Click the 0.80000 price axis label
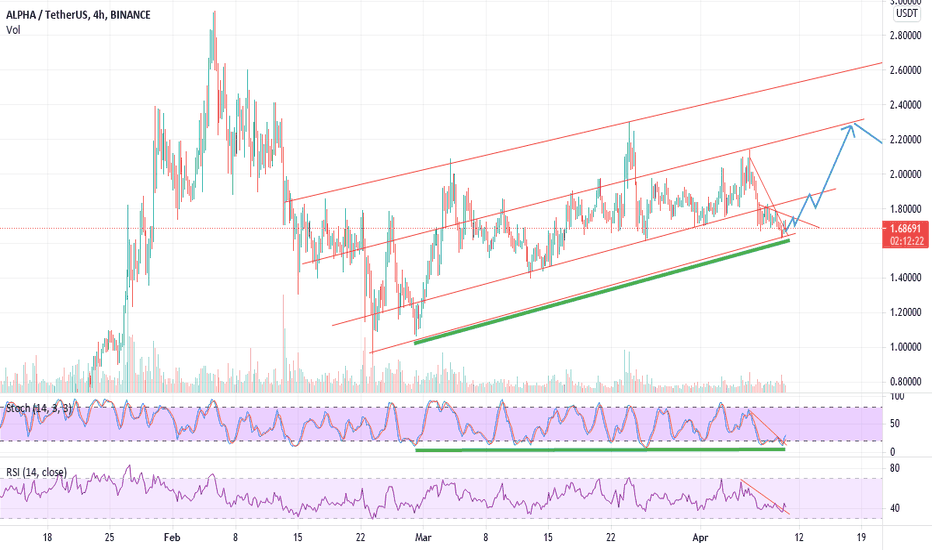The image size is (932, 550). point(905,382)
